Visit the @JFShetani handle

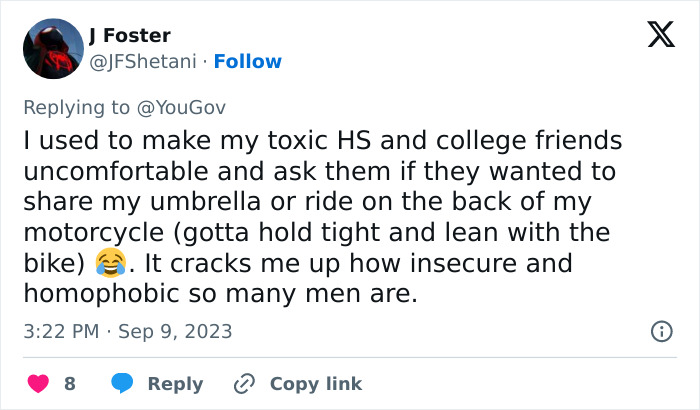[142, 62]
